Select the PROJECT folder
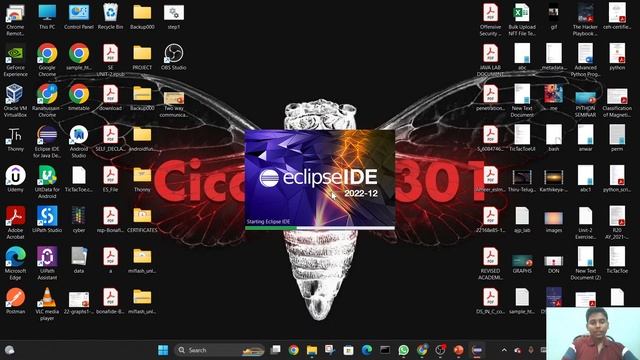The height and width of the screenshot is (360, 640). 142,57
